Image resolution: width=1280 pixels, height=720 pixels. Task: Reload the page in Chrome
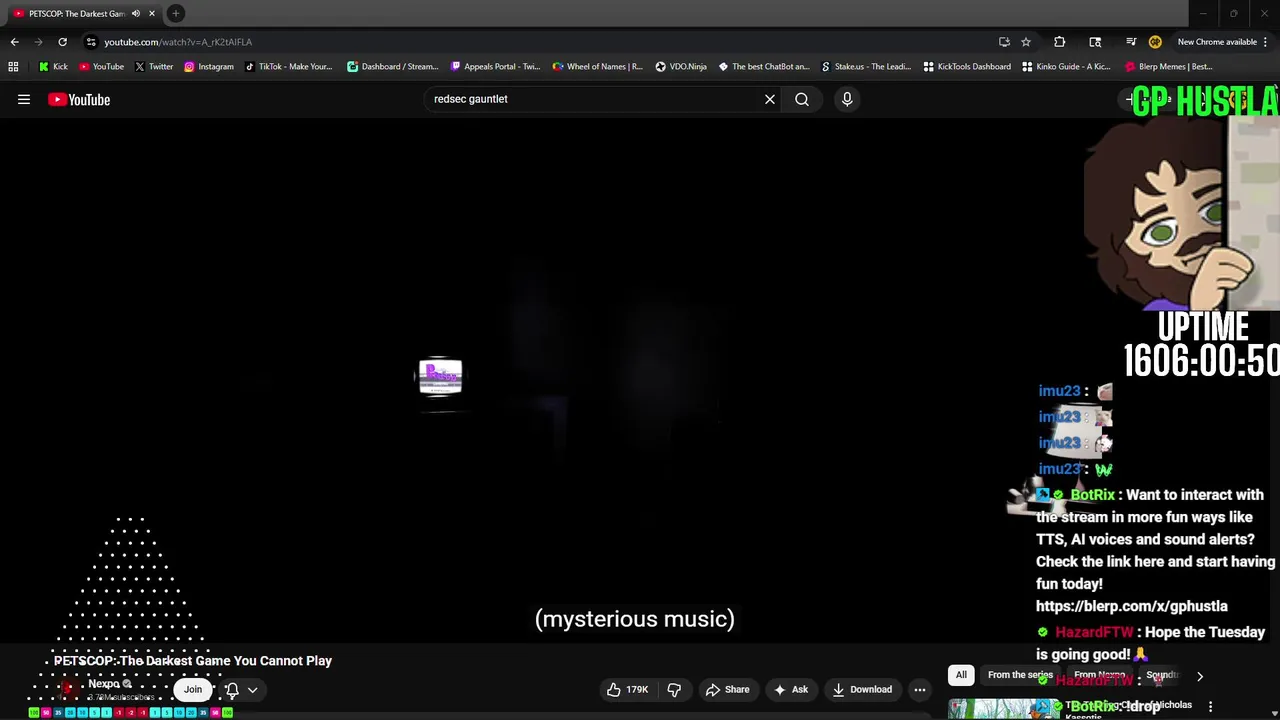62,42
